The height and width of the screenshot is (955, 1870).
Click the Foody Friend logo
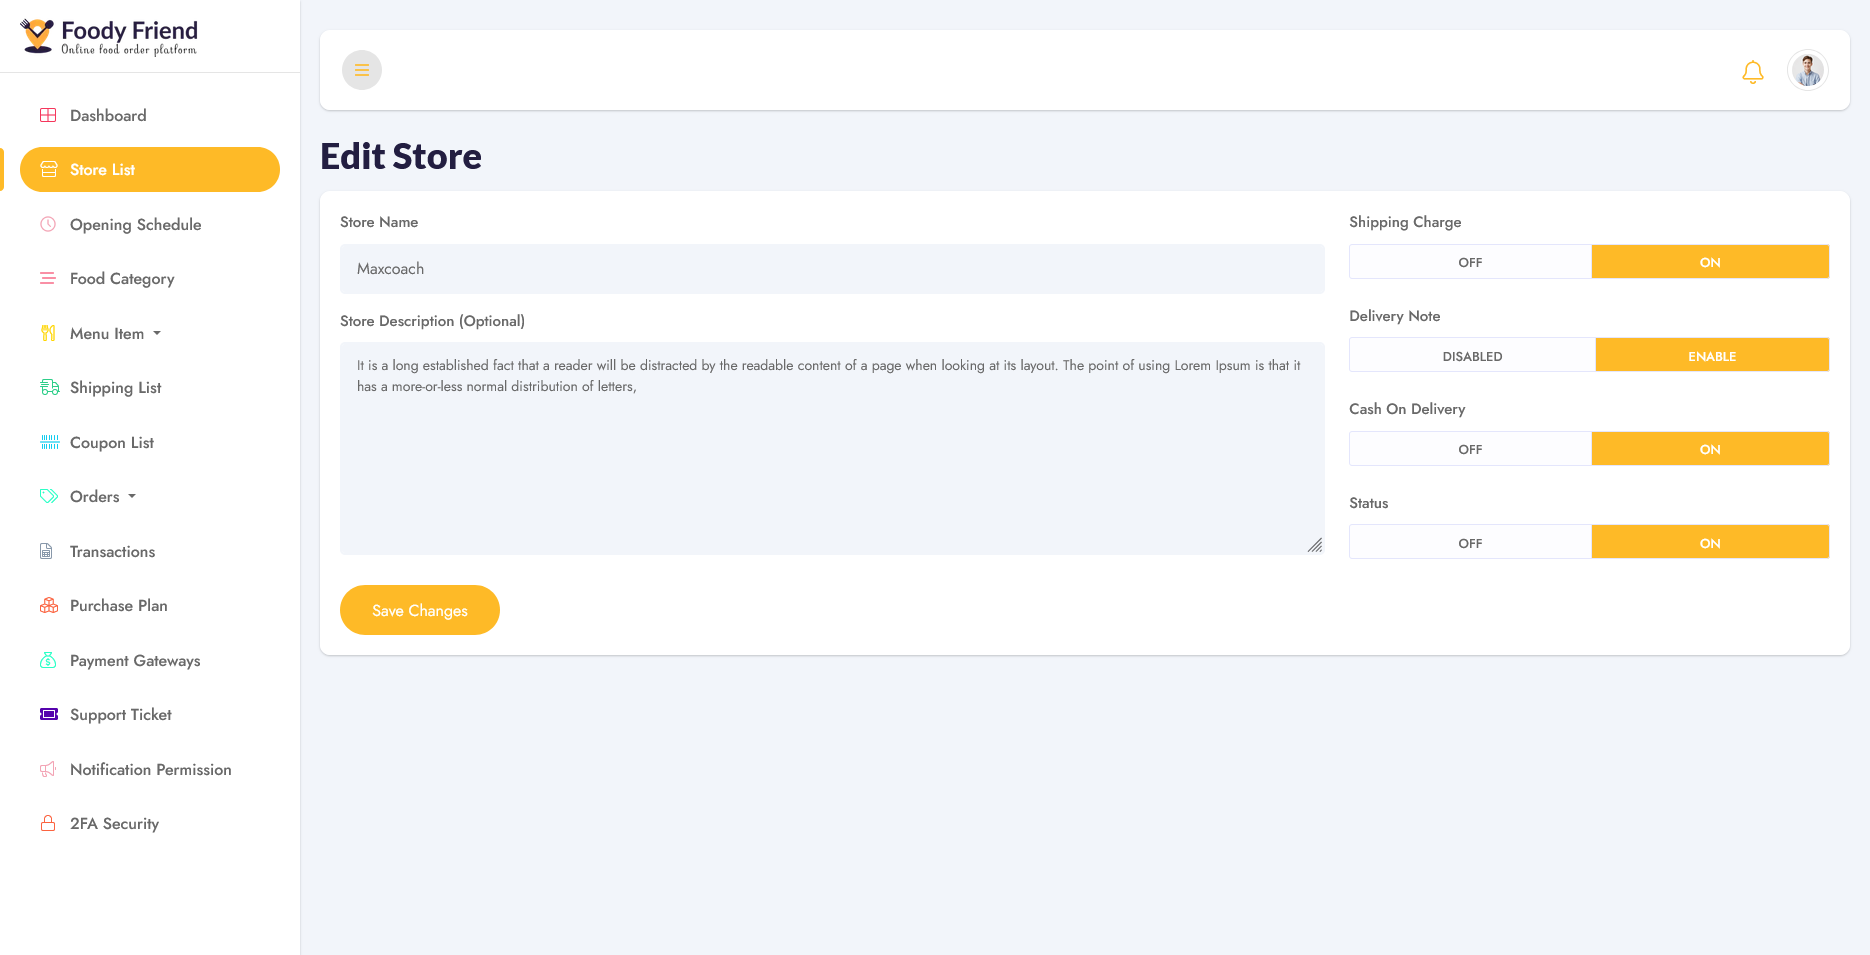tap(109, 36)
